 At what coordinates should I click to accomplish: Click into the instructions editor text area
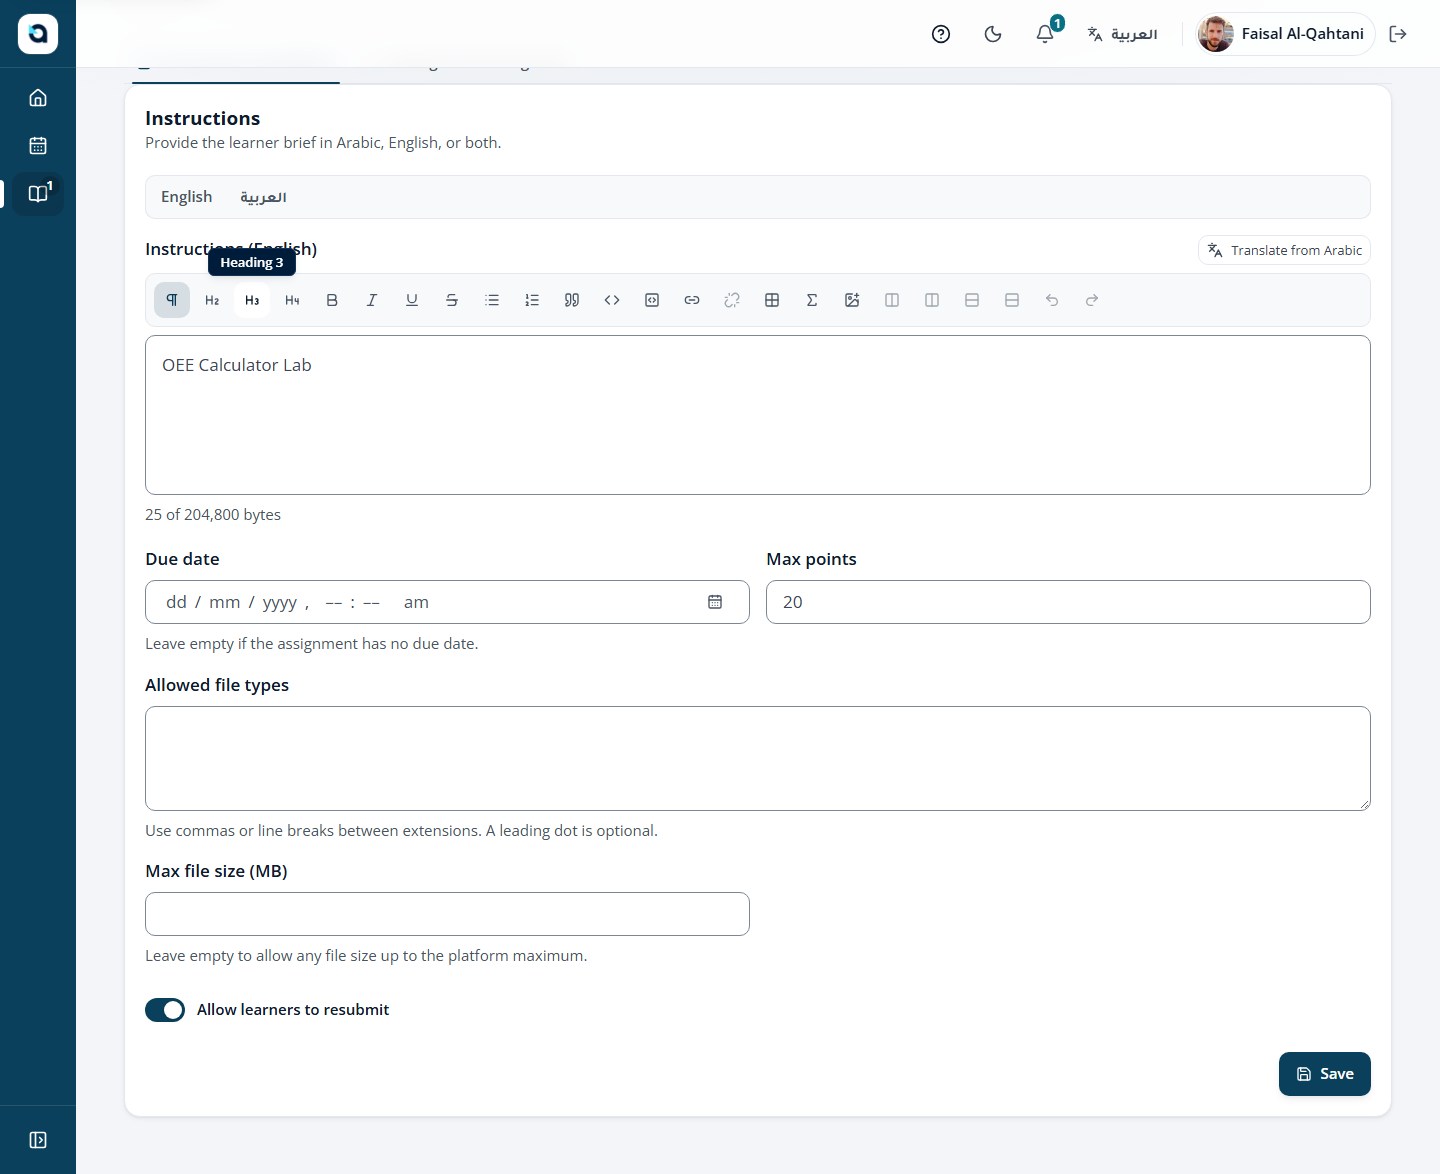click(x=757, y=415)
